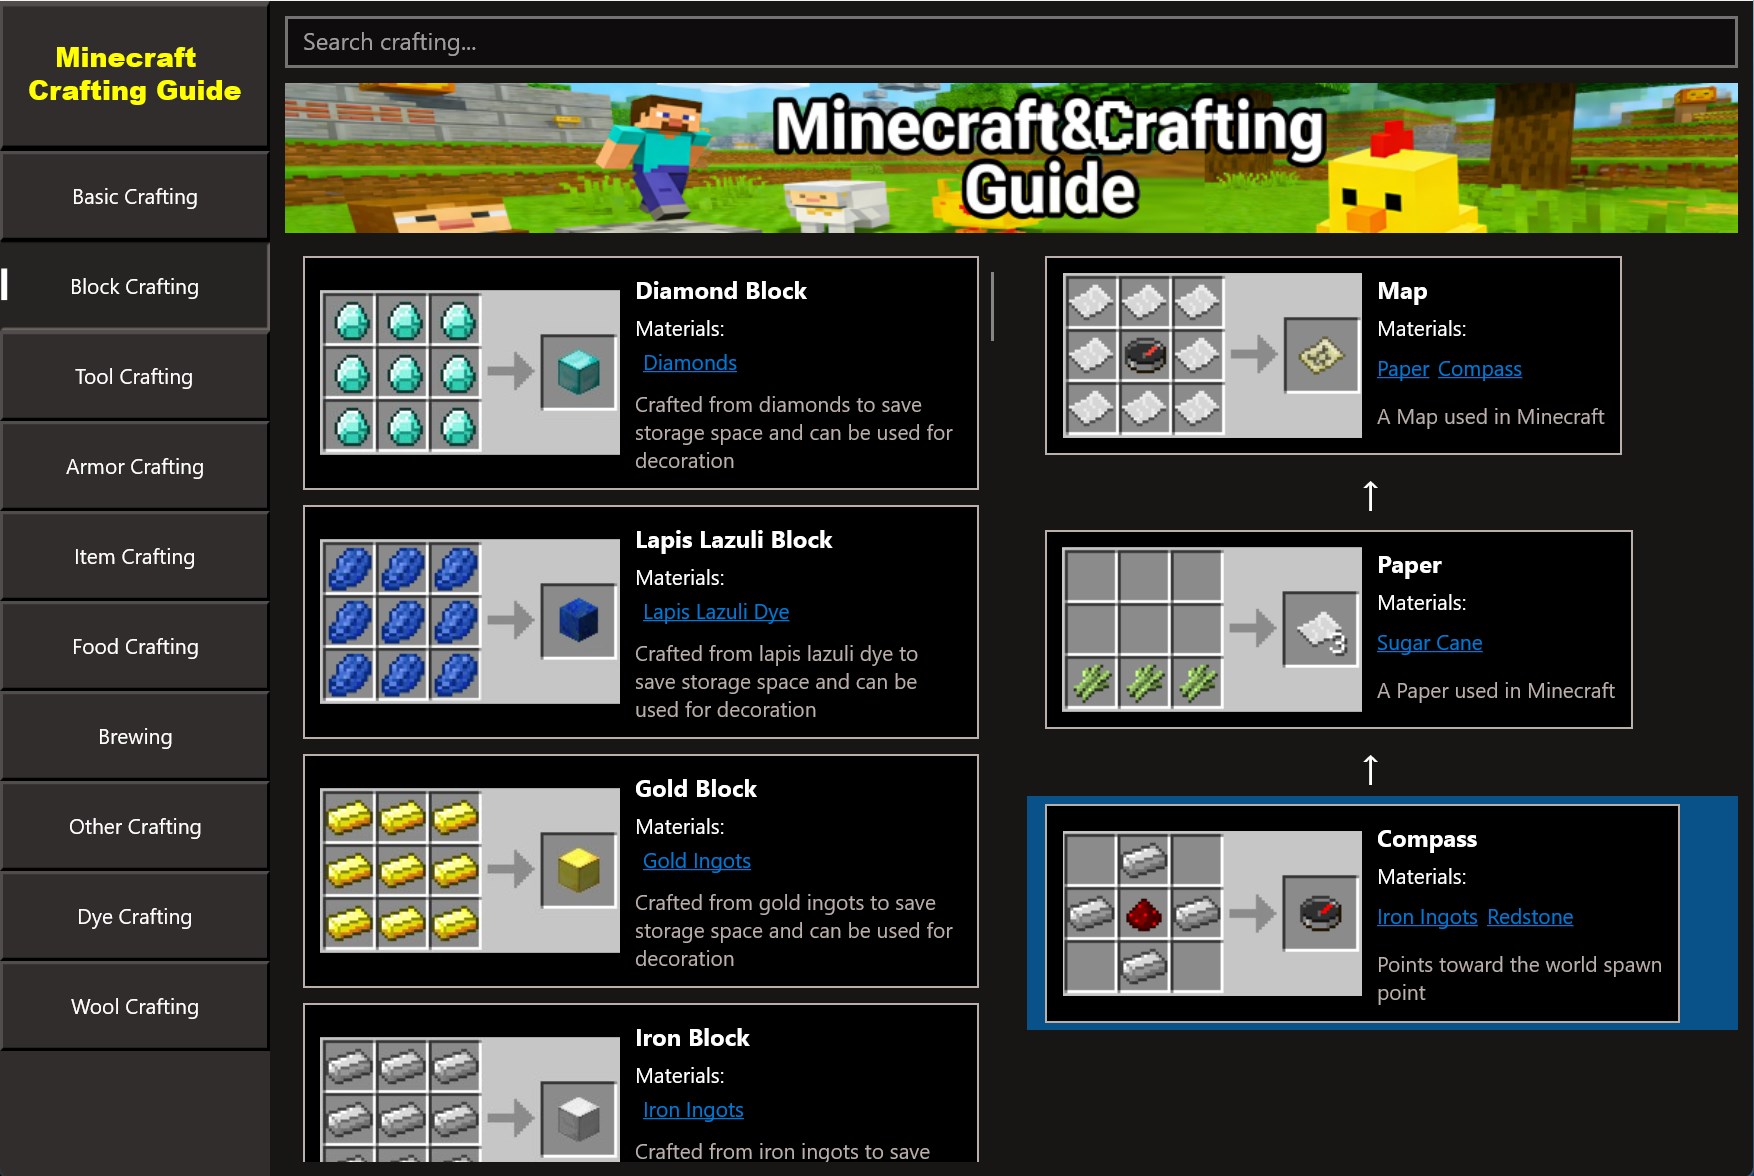Focus the Search crafting input field
Viewport: 1754px width, 1176px height.
[x=1011, y=42]
